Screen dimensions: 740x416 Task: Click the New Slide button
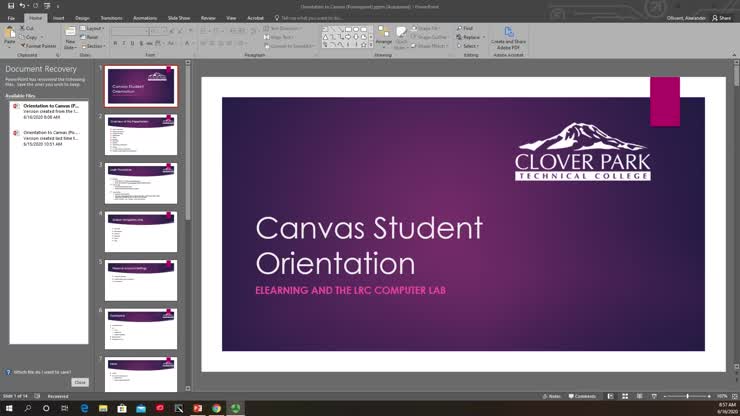tap(70, 38)
